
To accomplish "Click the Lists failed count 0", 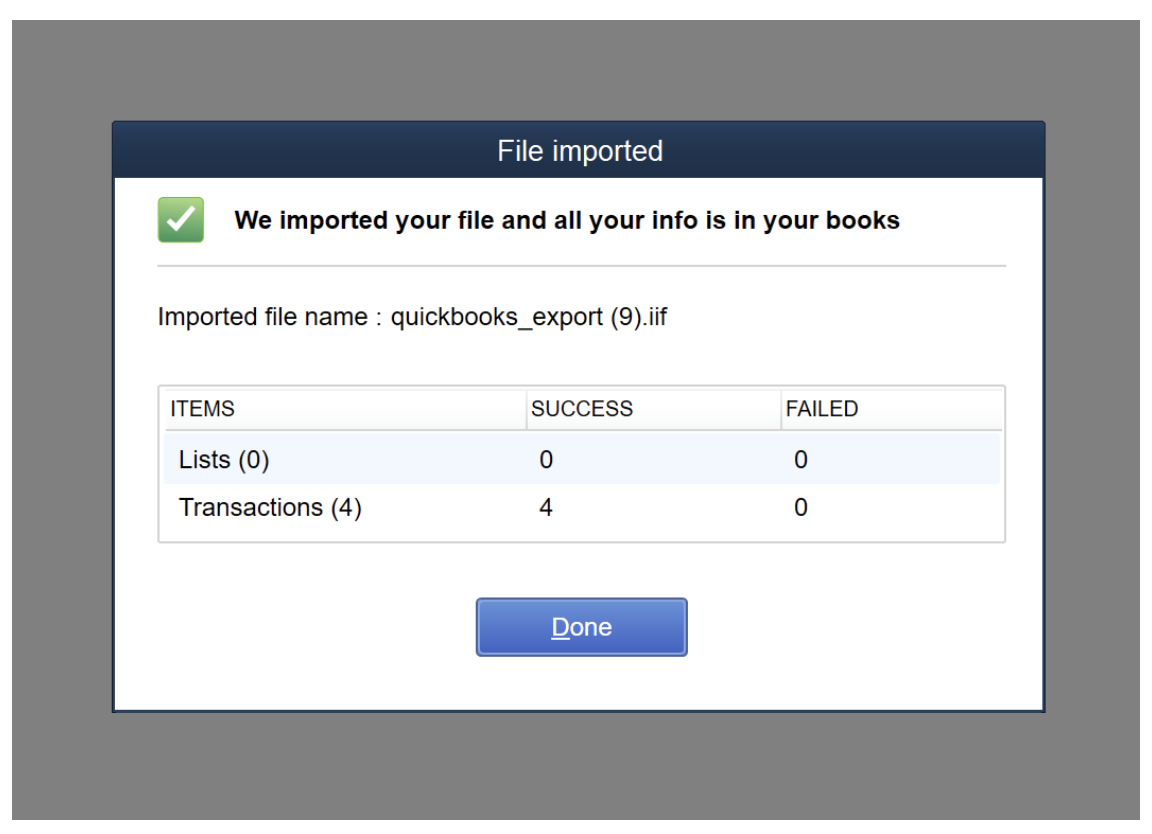I will 801,459.
